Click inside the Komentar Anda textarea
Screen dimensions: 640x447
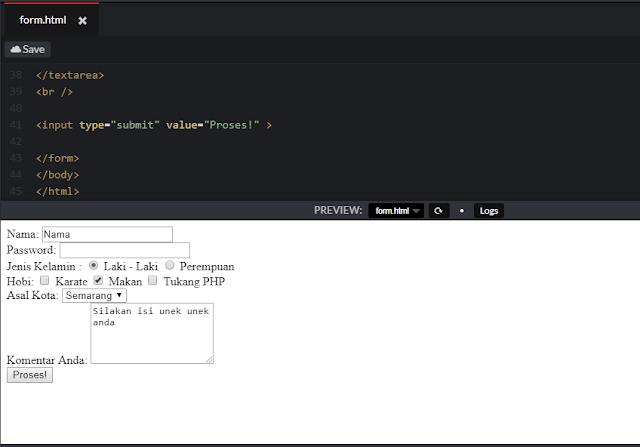[x=152, y=333]
